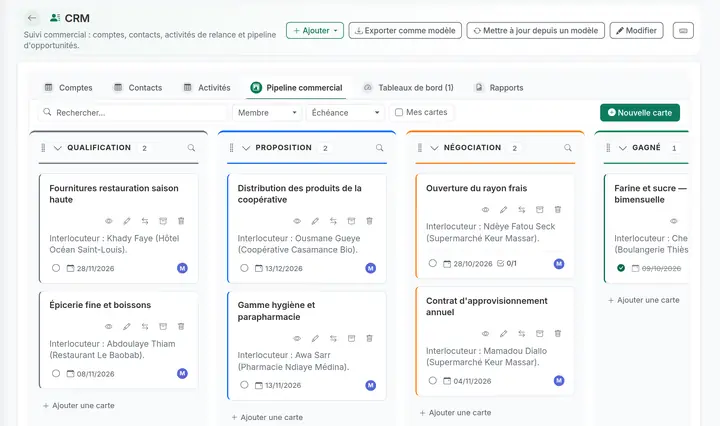
Task: Search within the Proposition column
Action: (x=379, y=148)
